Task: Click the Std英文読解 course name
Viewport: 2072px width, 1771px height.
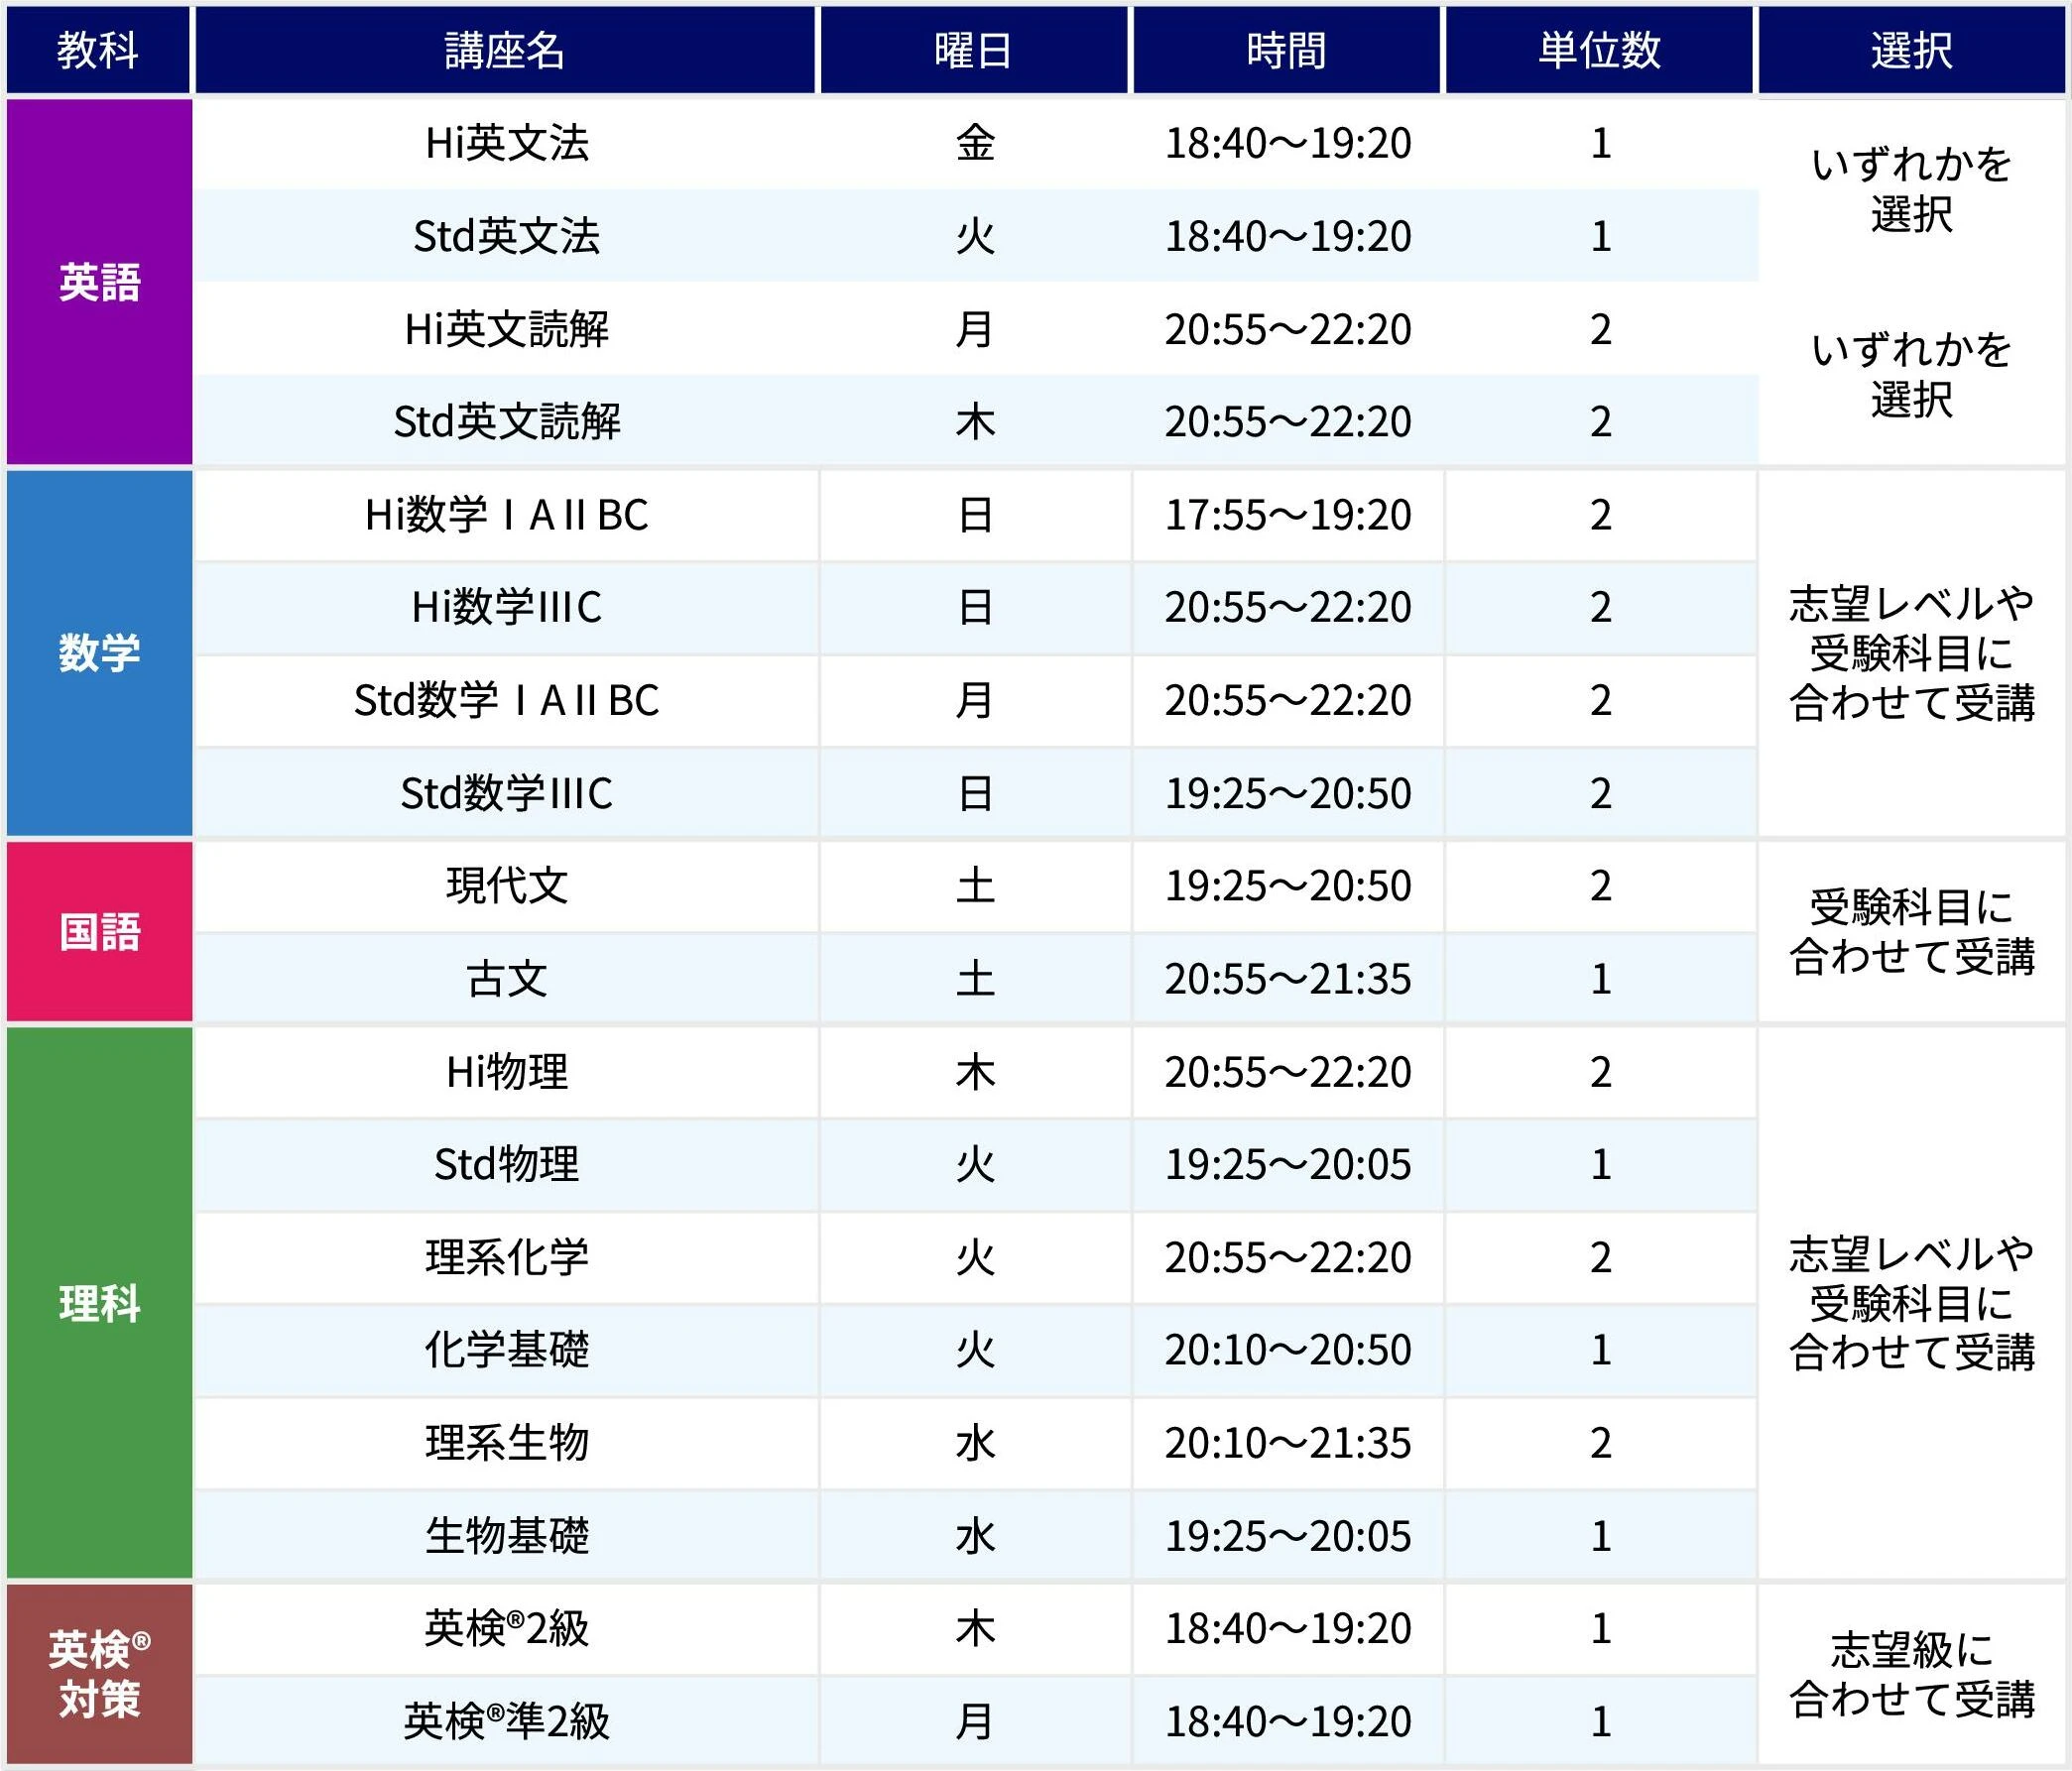Action: tap(507, 421)
